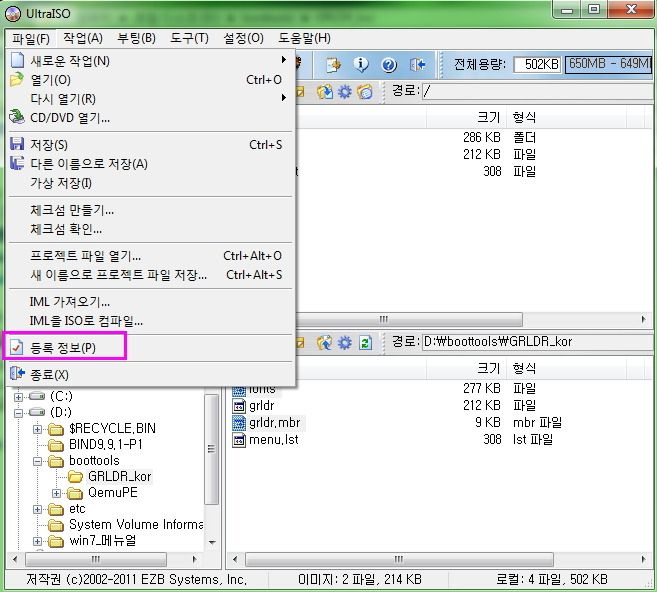
Task: Open the info icon in main toolbar
Action: (361, 65)
